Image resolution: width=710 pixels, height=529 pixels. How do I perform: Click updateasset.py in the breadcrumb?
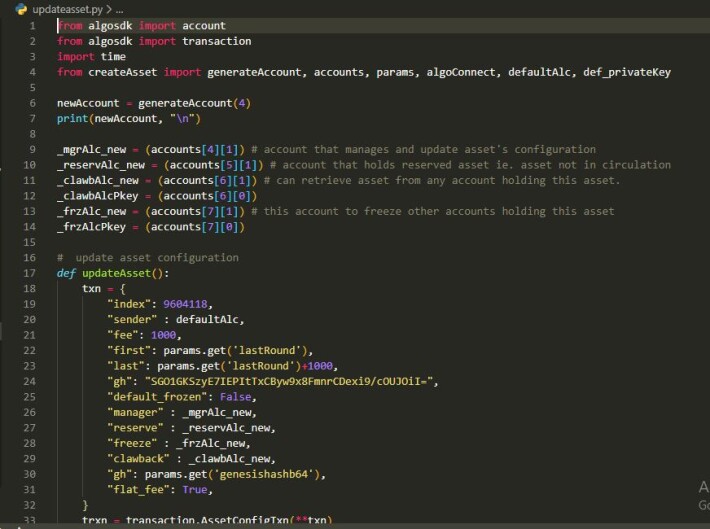67,9
